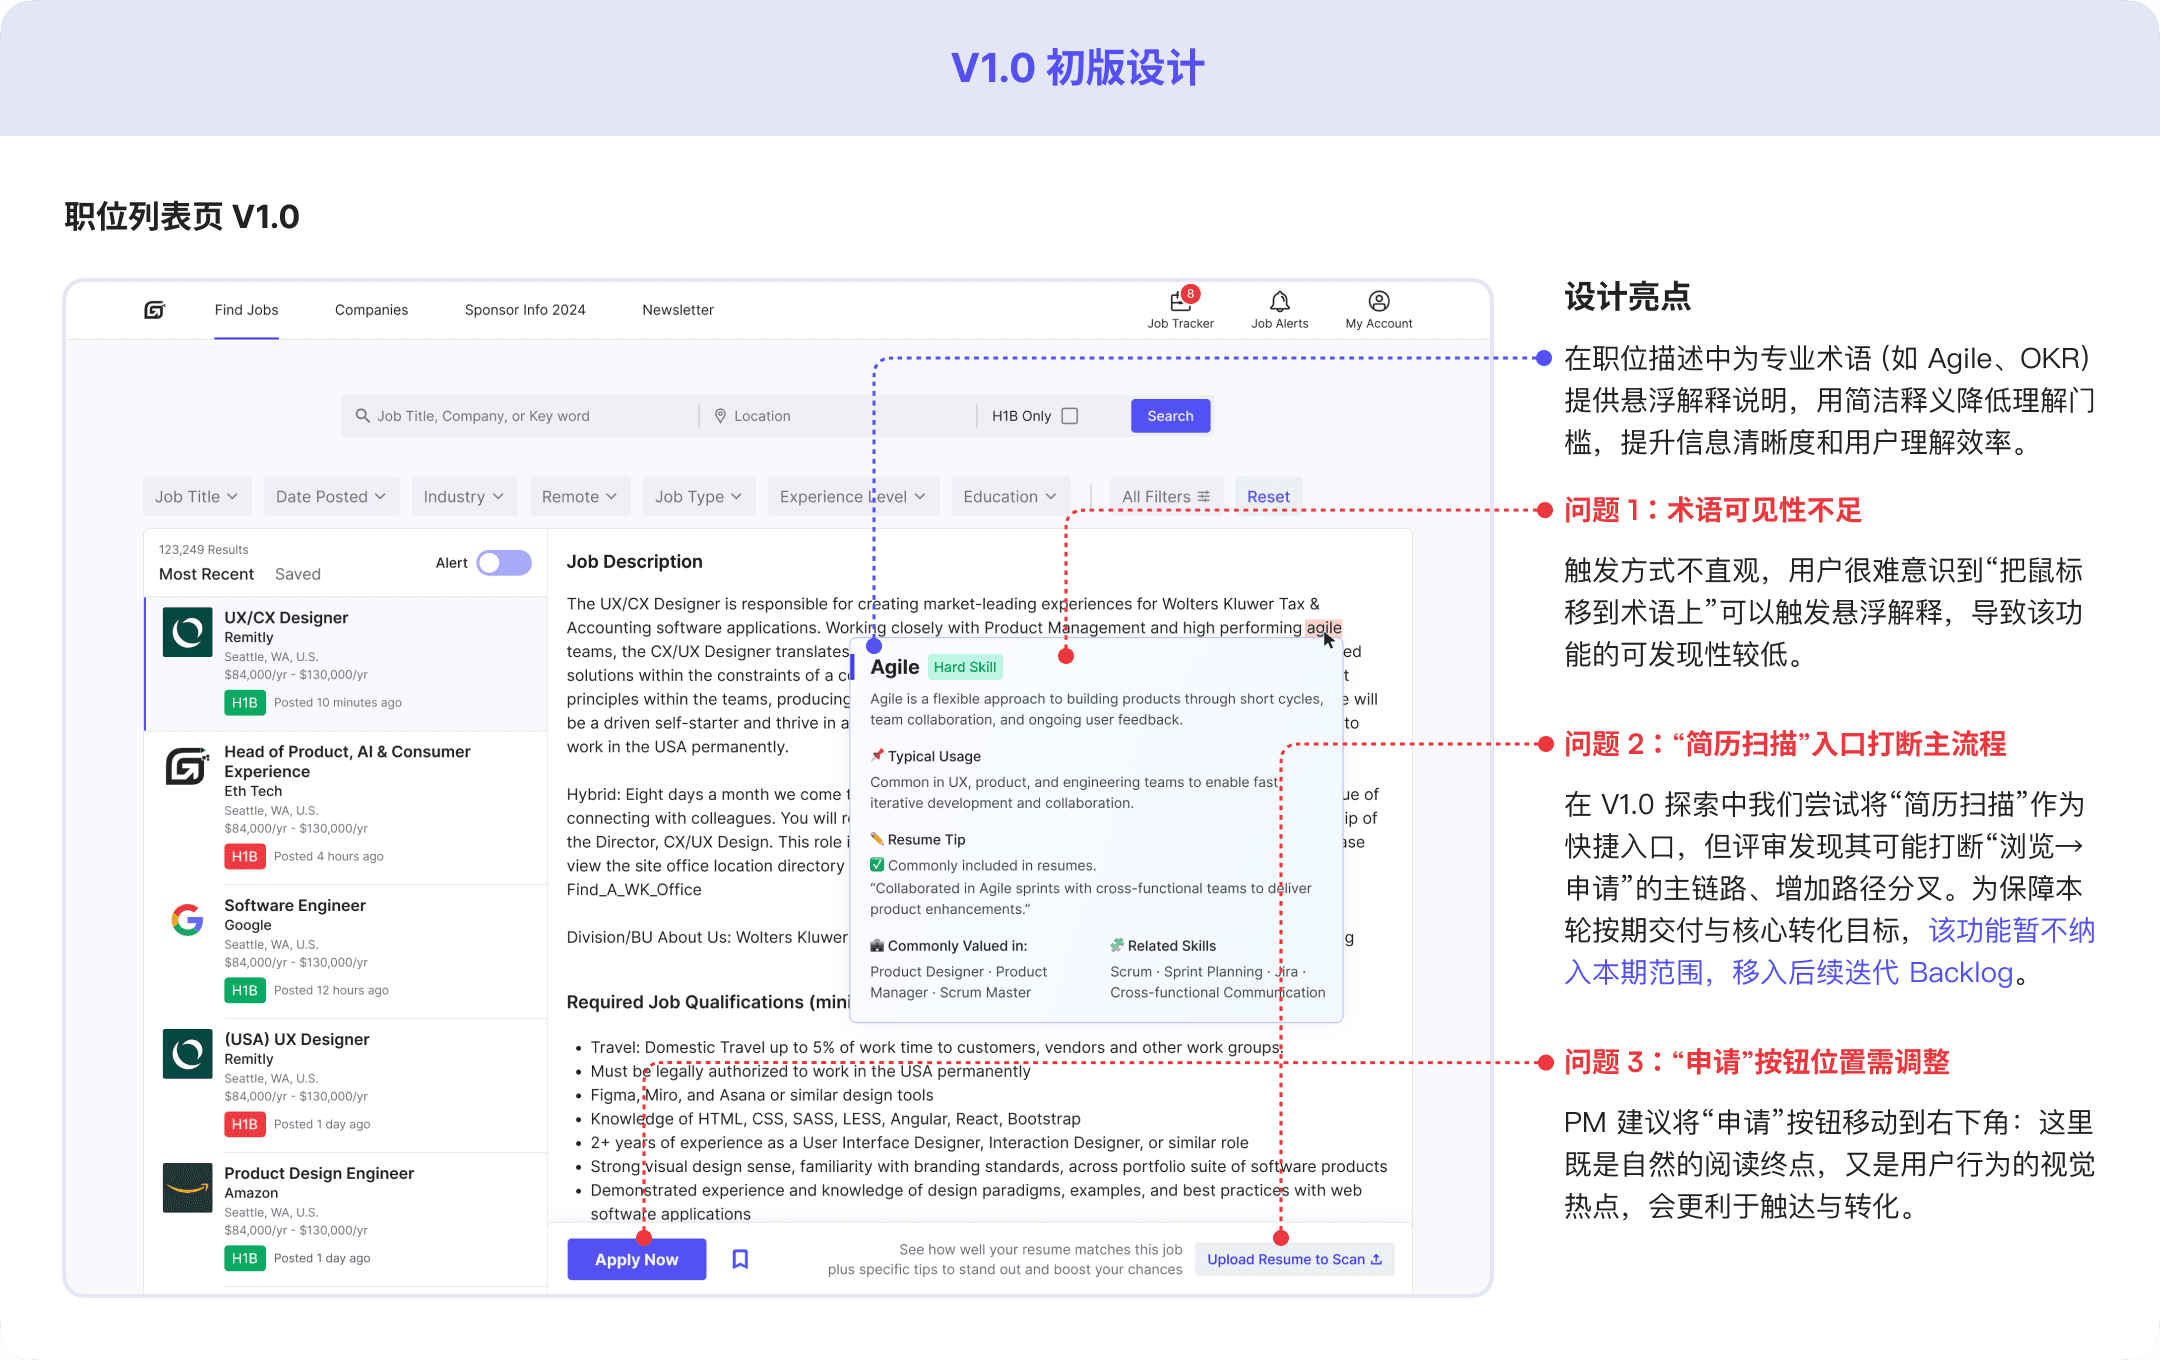Click the site logo icon
The width and height of the screenshot is (2160, 1360).
pyautogui.click(x=154, y=310)
